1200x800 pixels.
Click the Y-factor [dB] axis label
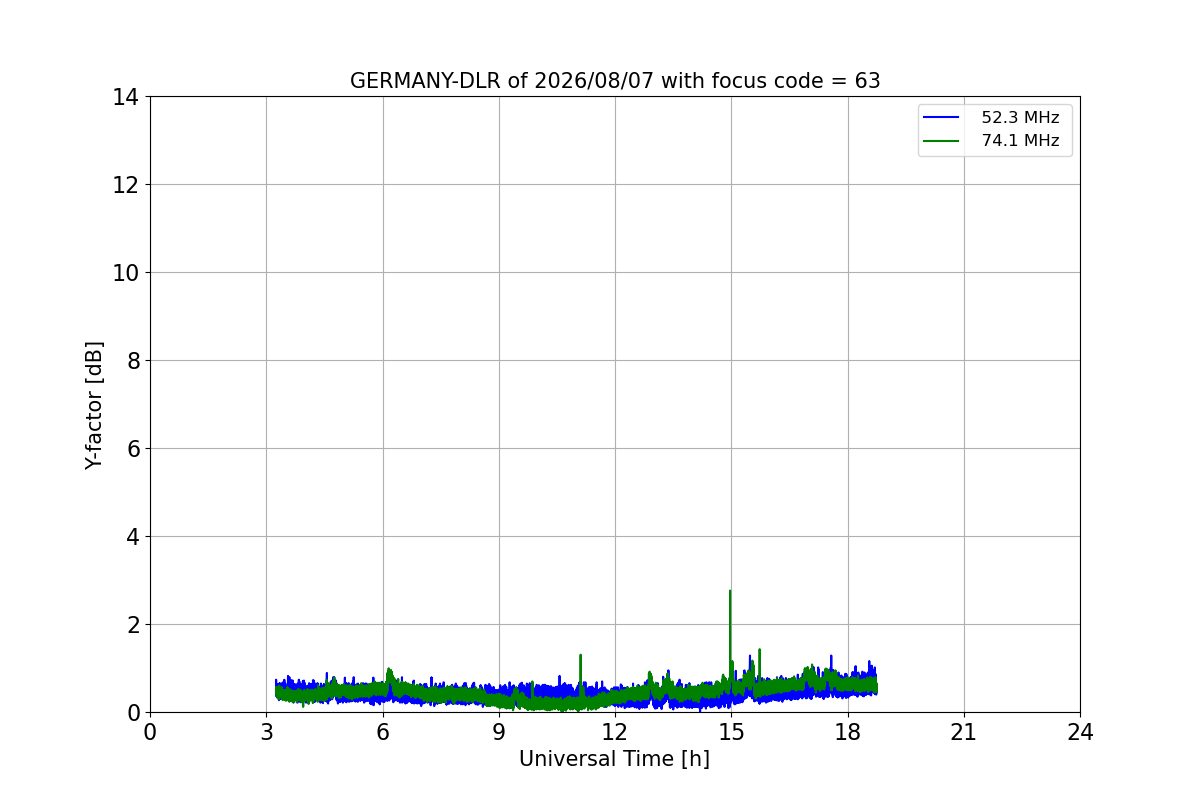click(94, 405)
